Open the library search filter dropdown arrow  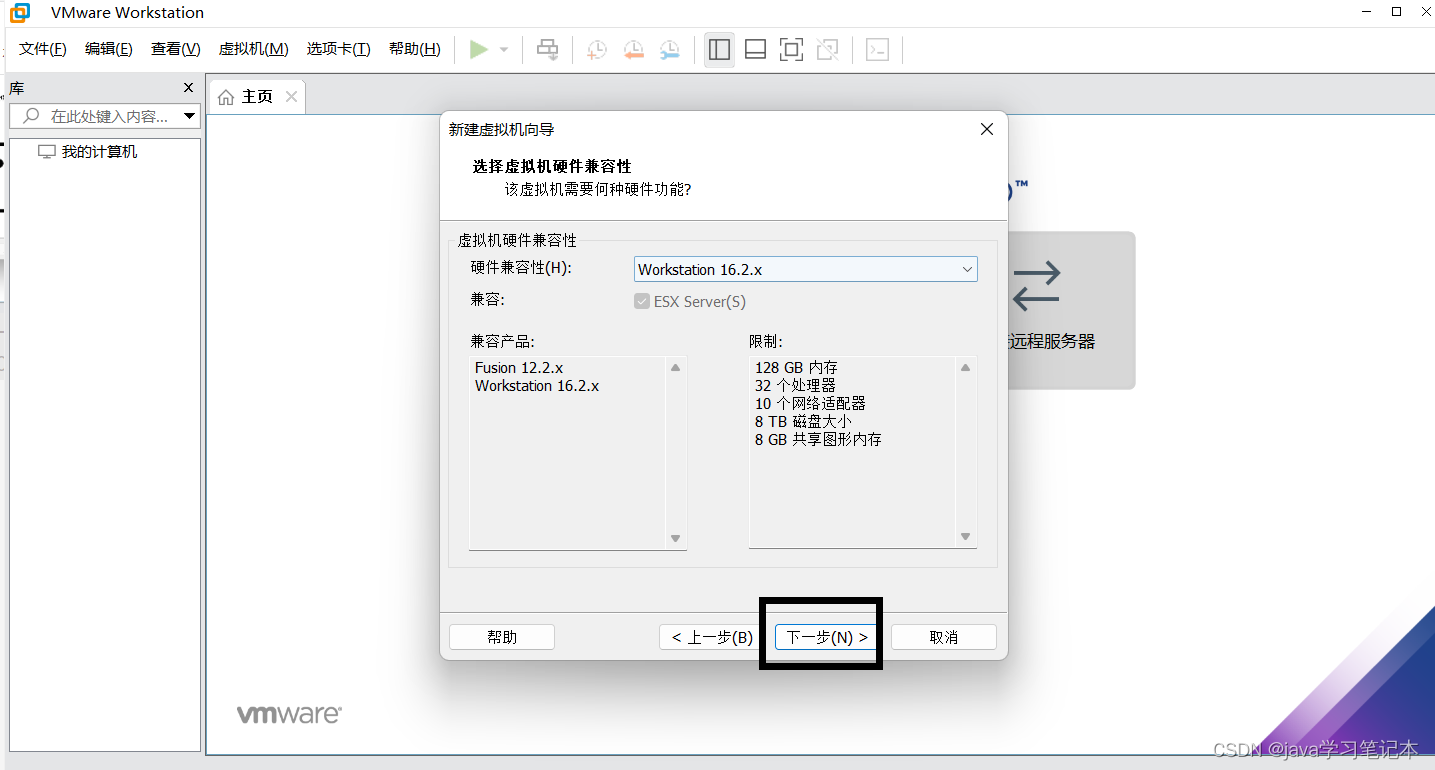(190, 117)
